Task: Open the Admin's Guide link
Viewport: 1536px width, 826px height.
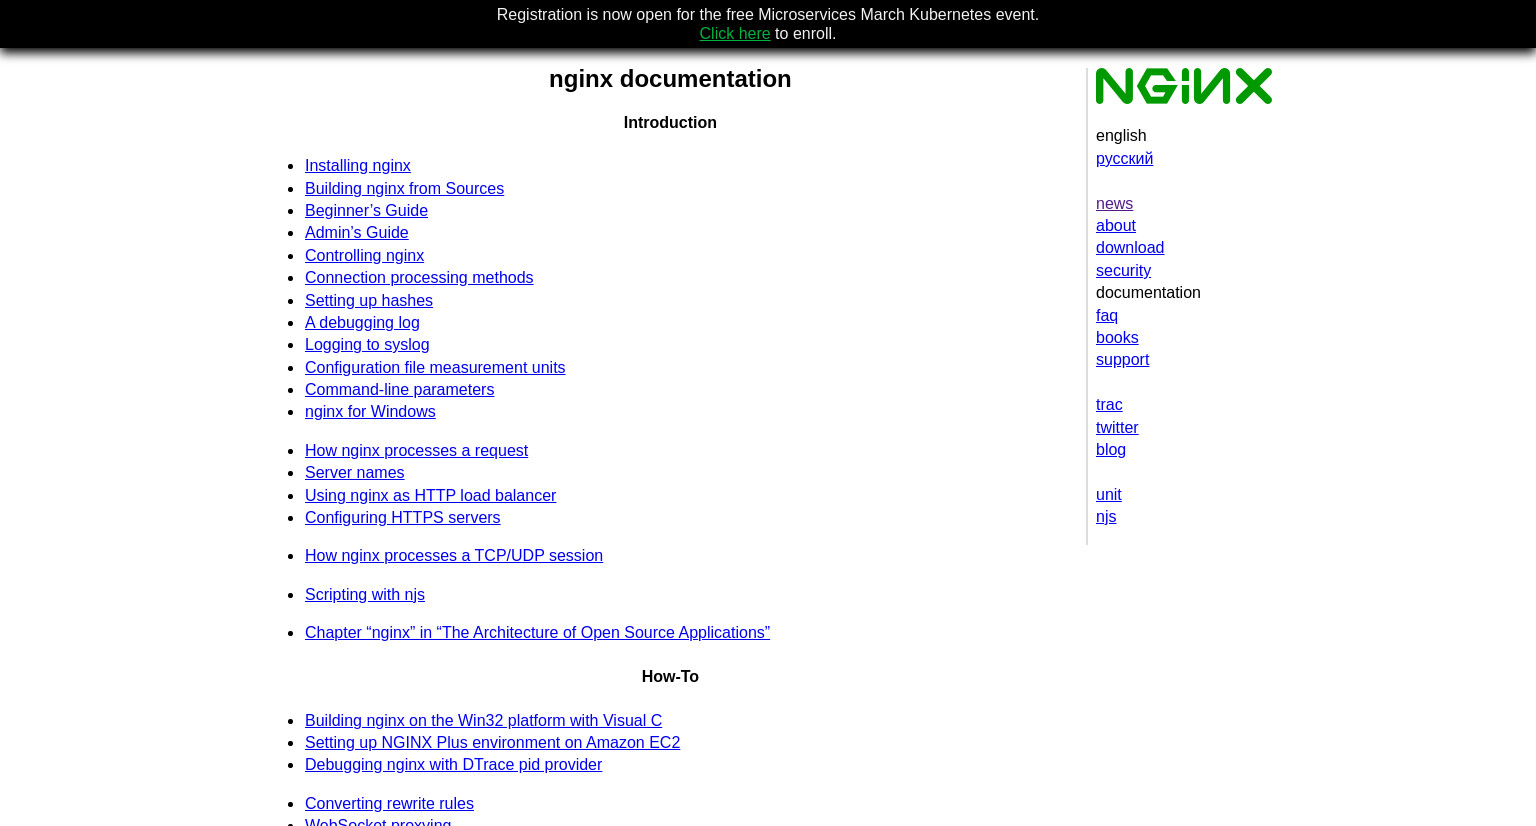Action: coord(357,233)
